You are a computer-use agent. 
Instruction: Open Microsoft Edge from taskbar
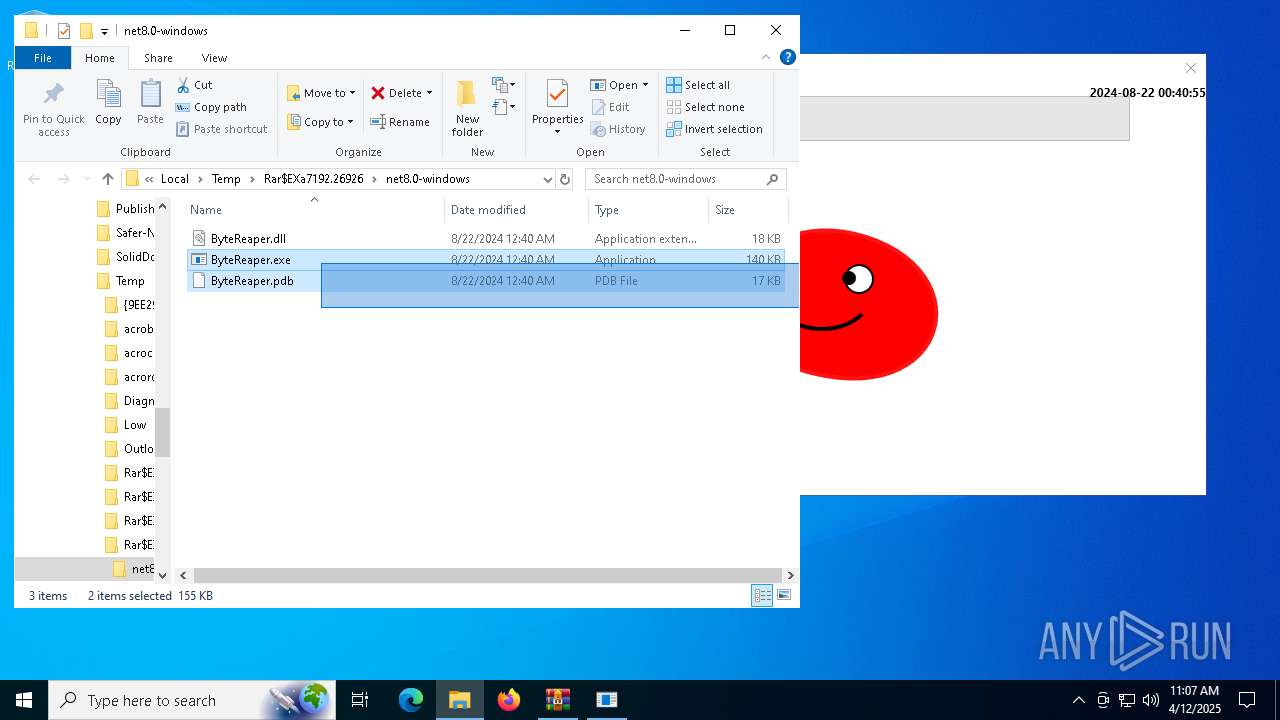click(411, 700)
